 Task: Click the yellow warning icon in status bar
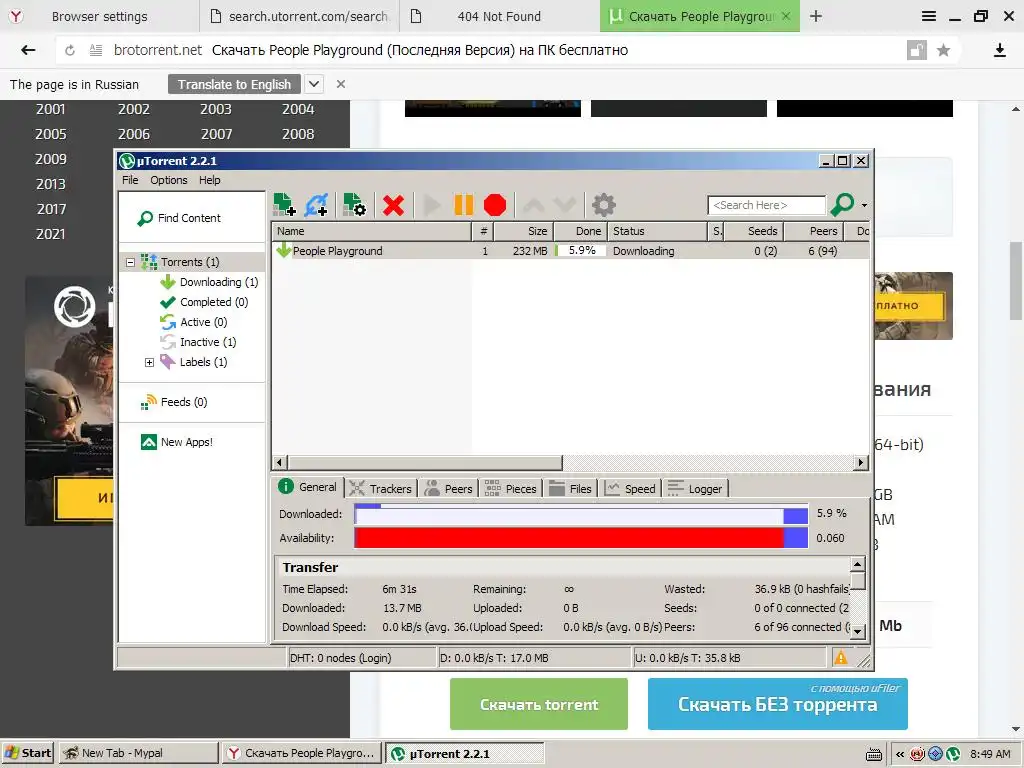tap(840, 658)
